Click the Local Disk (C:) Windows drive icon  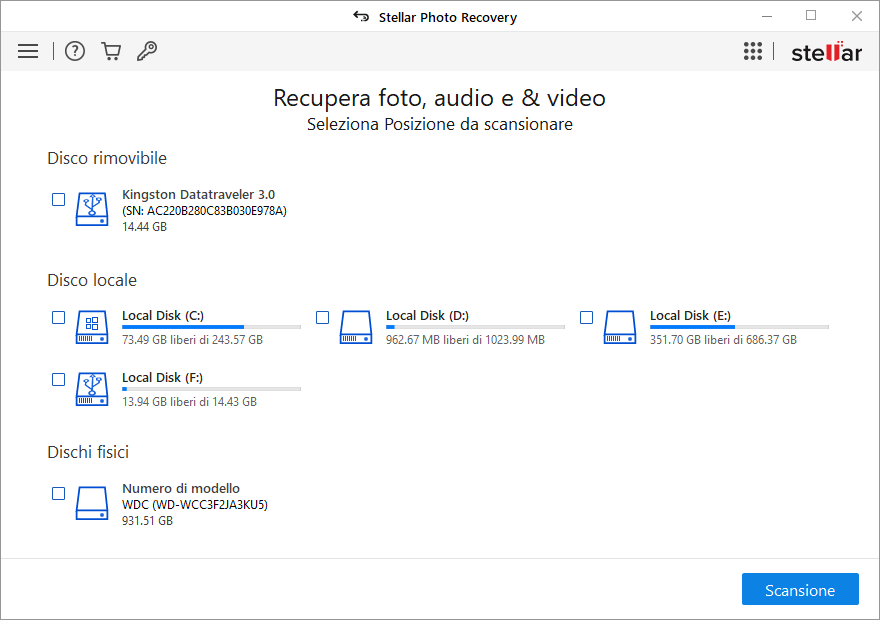(92, 328)
